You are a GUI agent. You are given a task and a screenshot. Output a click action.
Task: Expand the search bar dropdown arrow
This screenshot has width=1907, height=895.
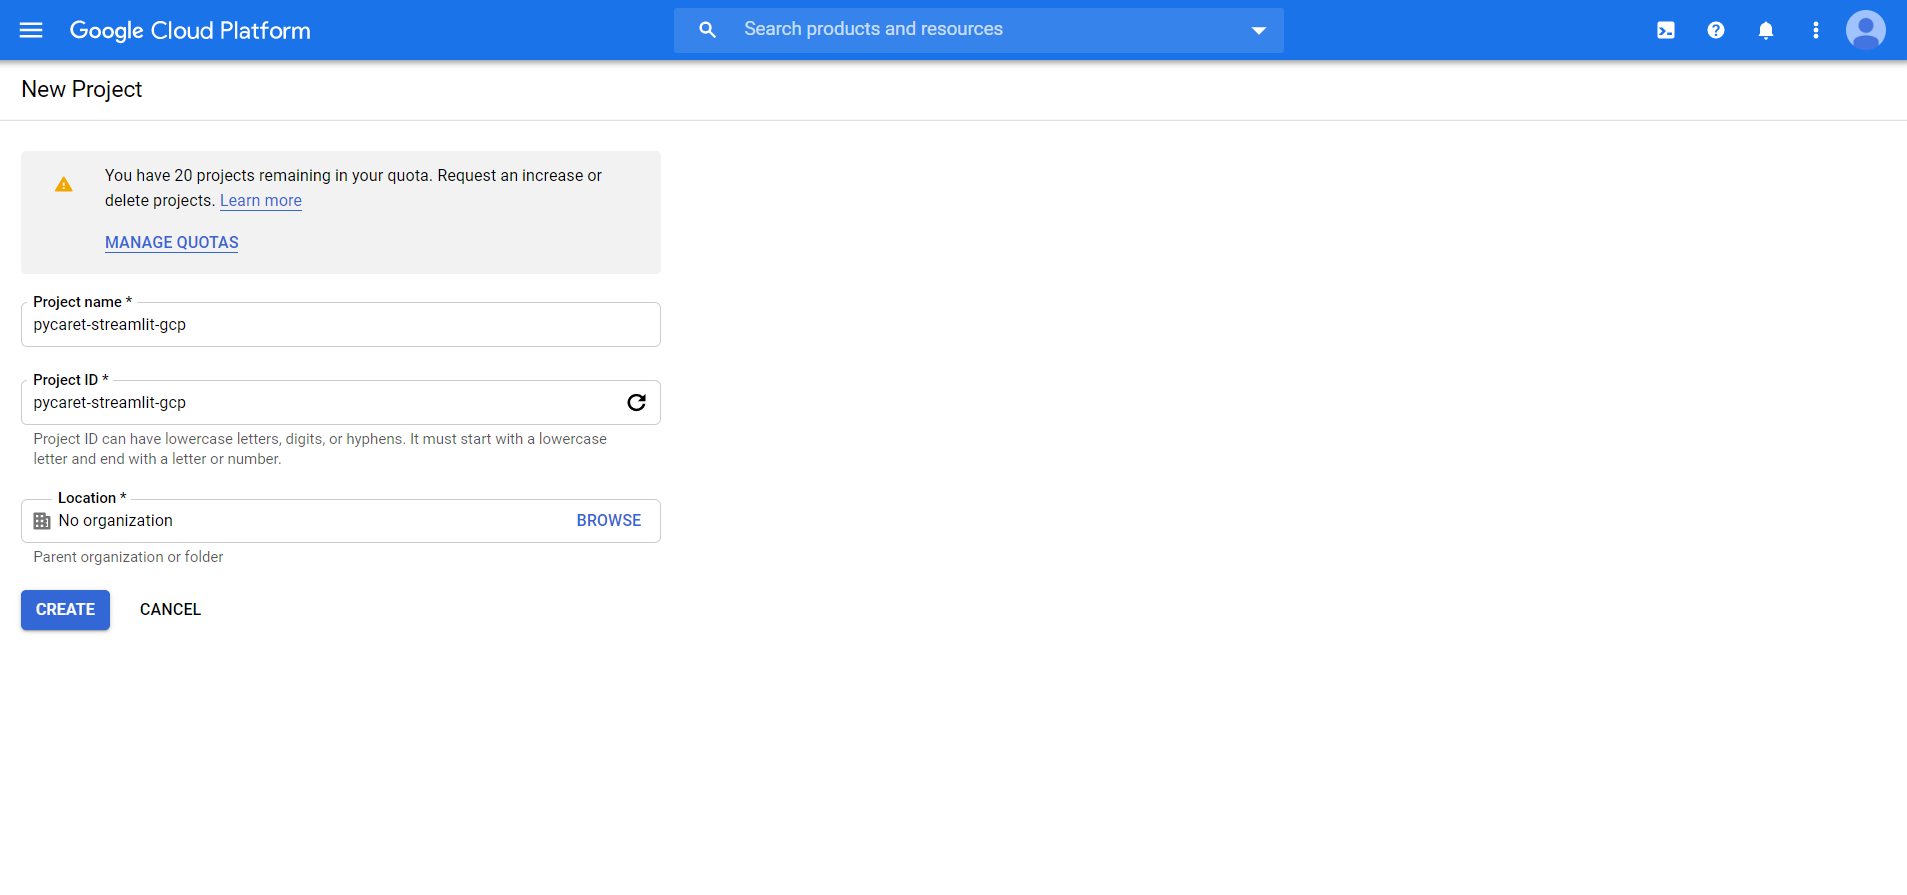pos(1259,30)
